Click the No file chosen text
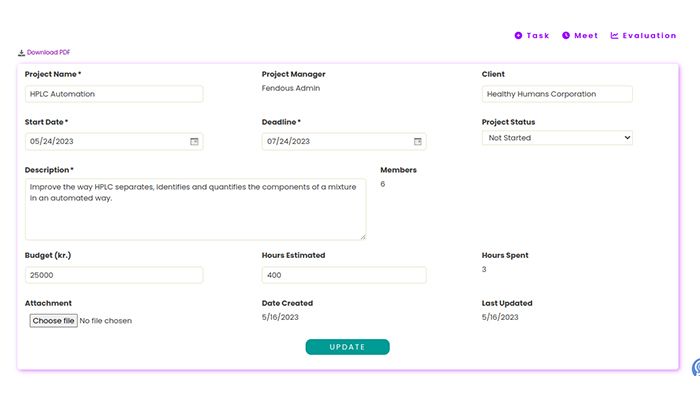700x400 pixels. click(106, 321)
